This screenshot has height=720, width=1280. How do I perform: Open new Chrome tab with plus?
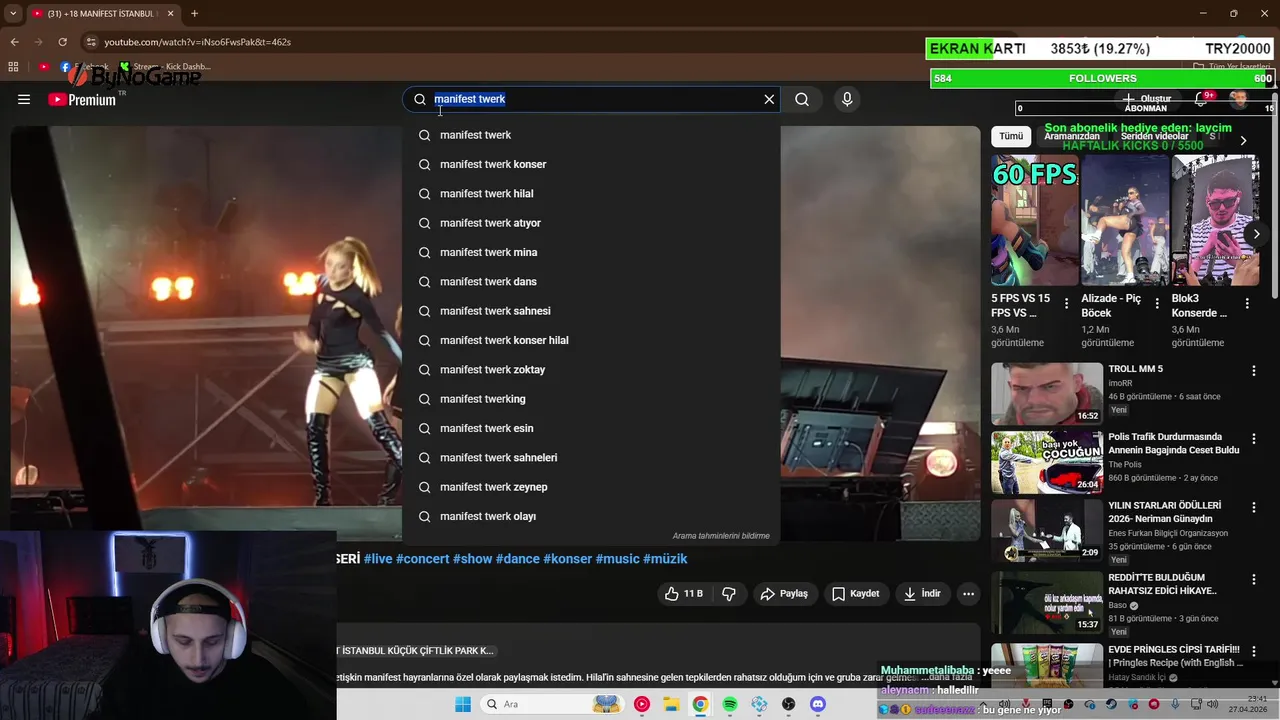(x=194, y=14)
